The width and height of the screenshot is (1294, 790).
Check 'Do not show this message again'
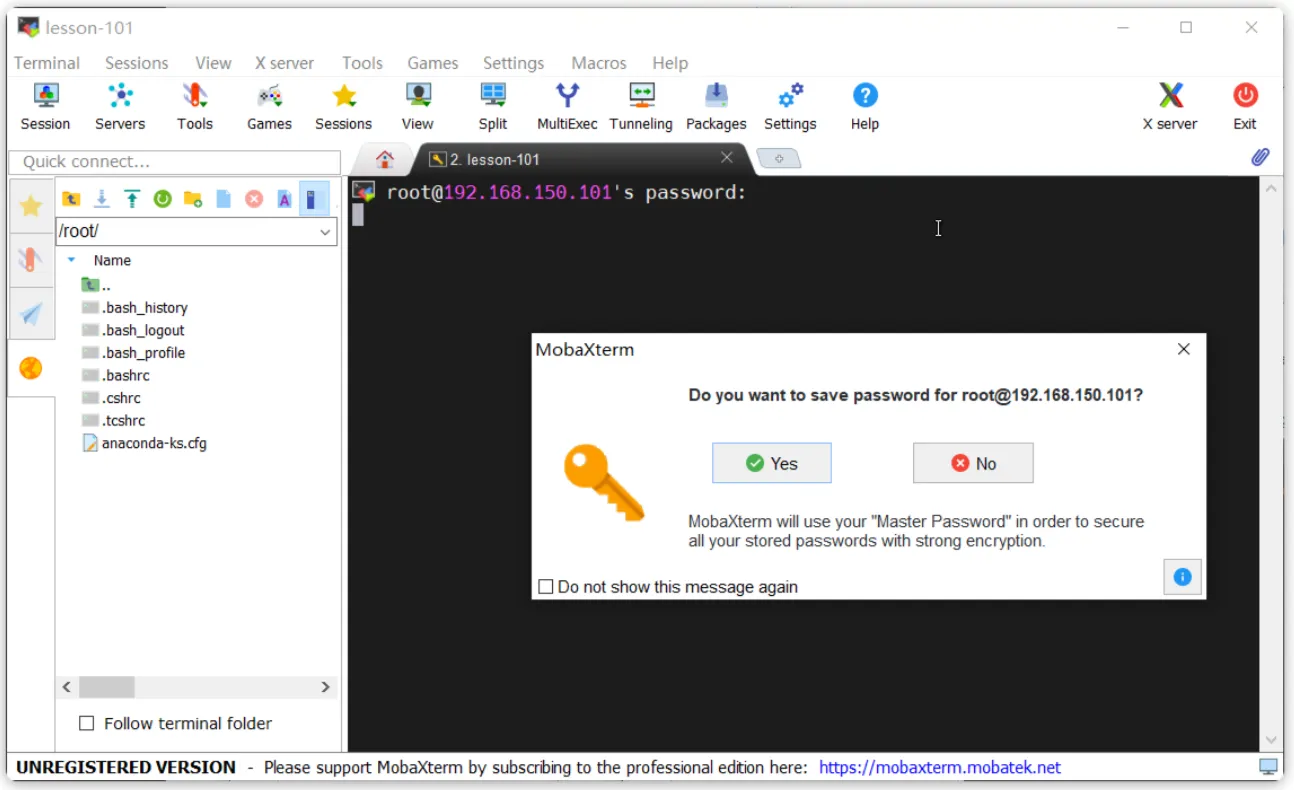545,587
